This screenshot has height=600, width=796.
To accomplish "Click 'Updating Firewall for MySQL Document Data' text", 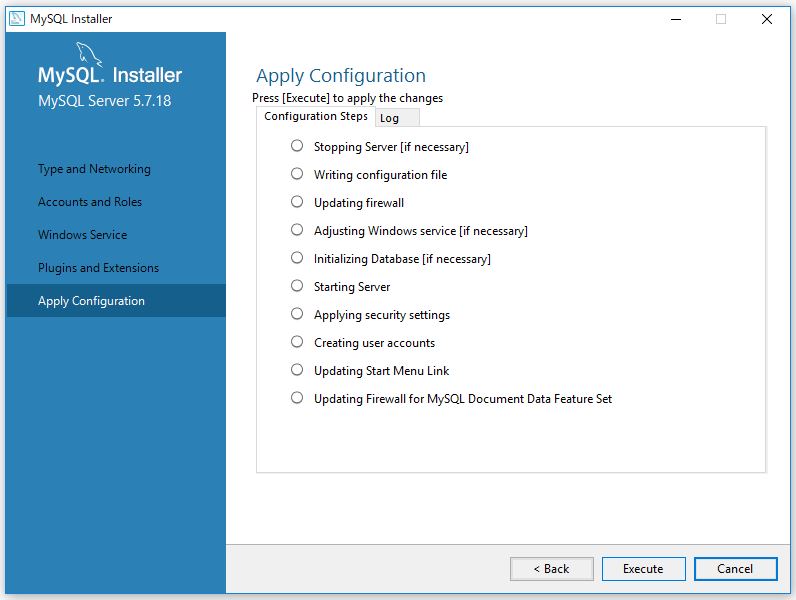I will click(x=462, y=398).
